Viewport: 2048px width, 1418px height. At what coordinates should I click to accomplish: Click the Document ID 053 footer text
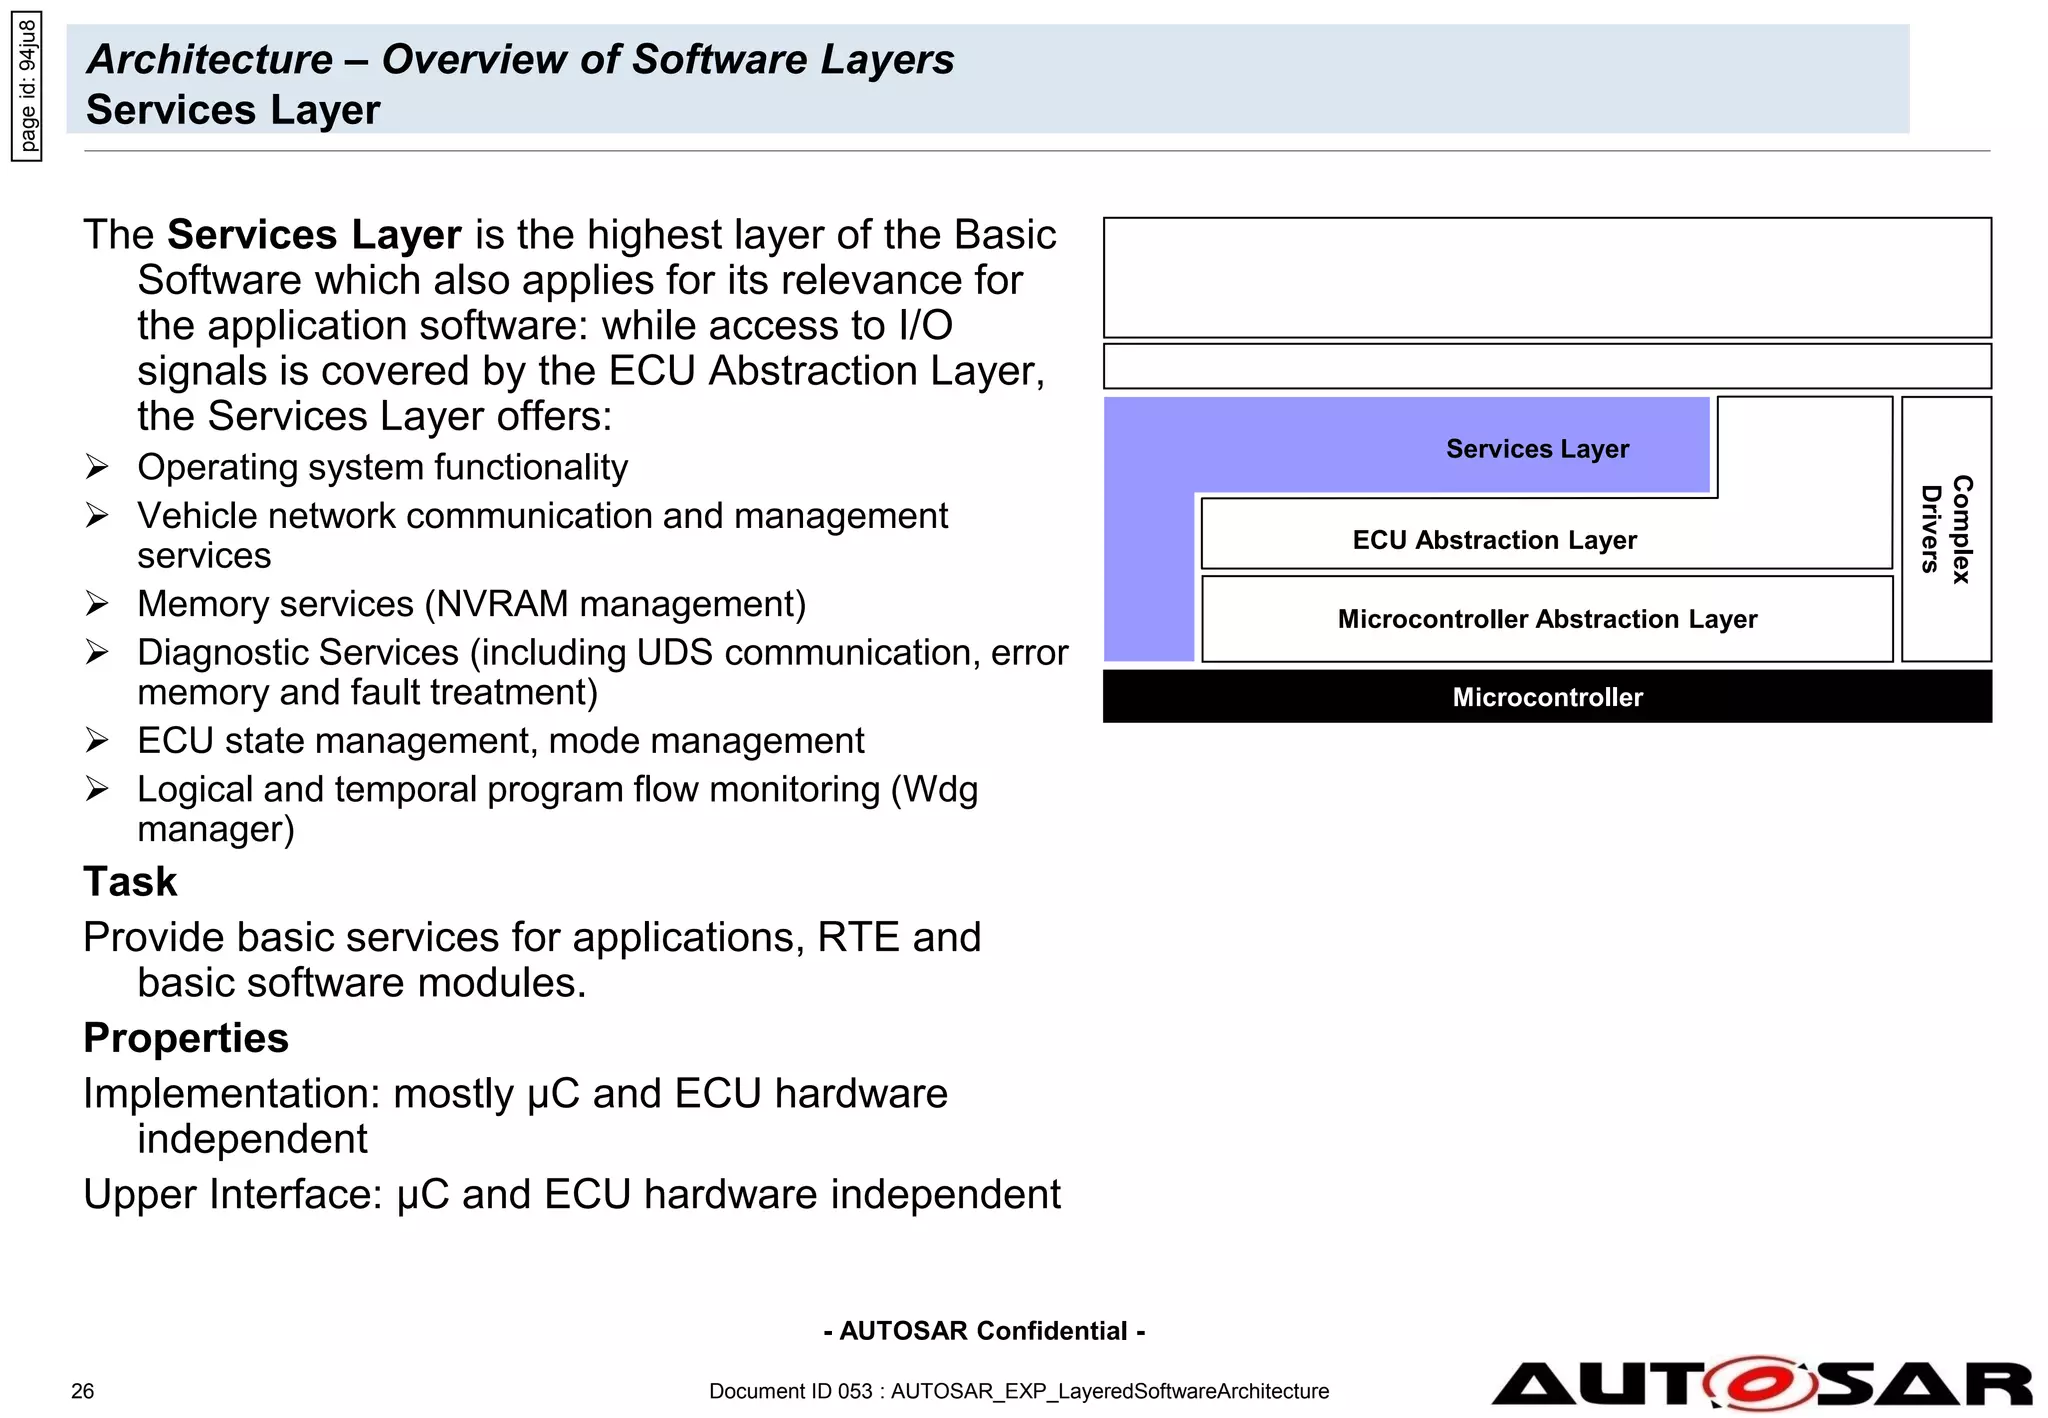tap(1019, 1391)
